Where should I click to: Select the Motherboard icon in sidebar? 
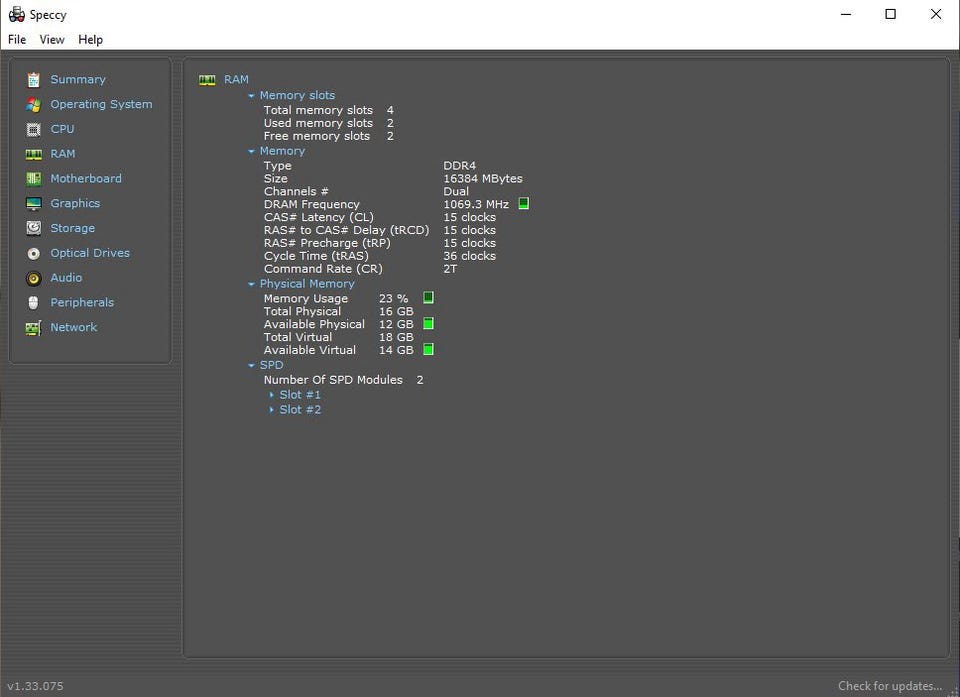34,179
